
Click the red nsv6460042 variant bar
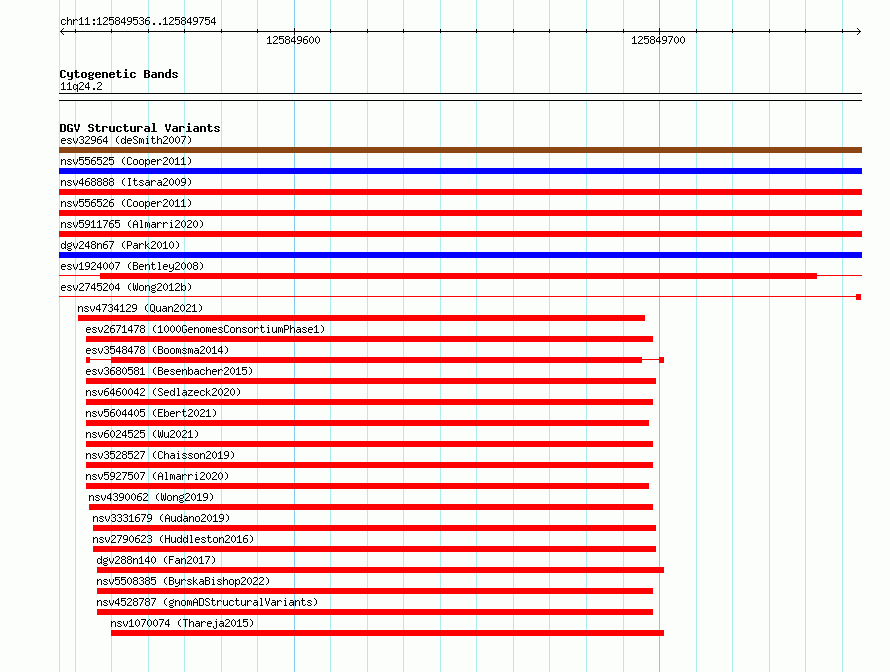(370, 402)
